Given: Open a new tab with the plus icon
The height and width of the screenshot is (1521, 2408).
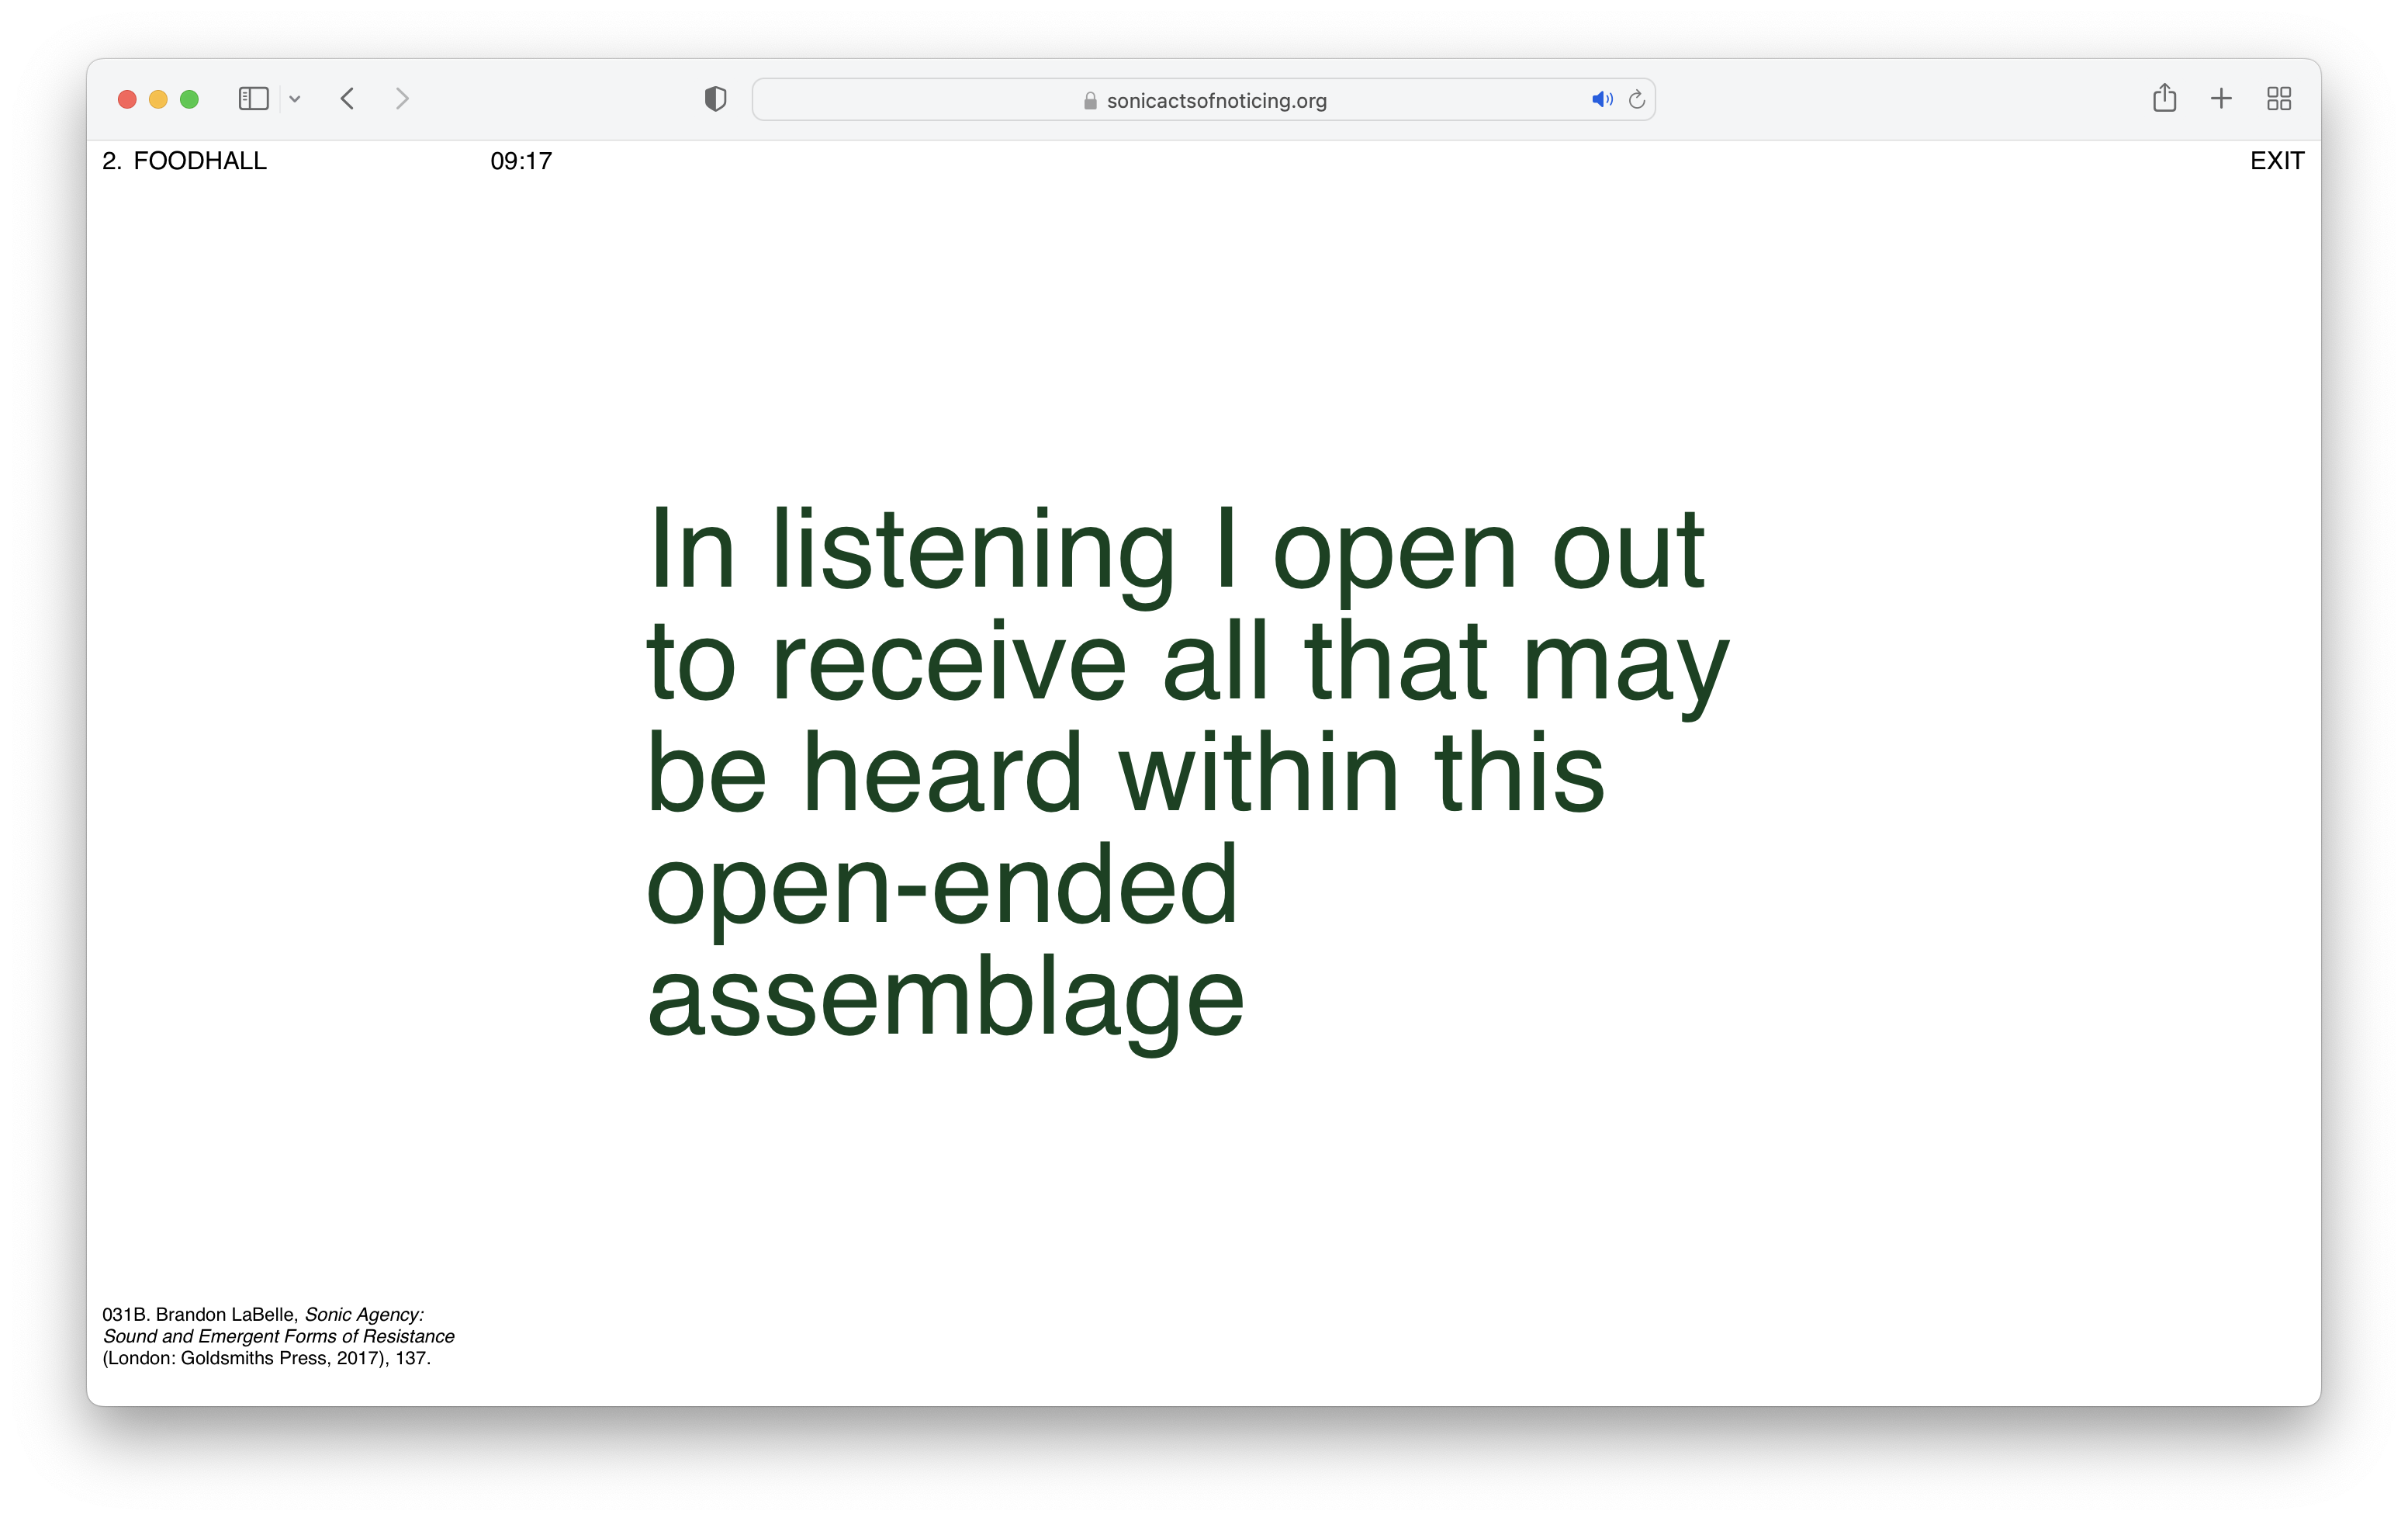Looking at the screenshot, I should pos(2220,98).
